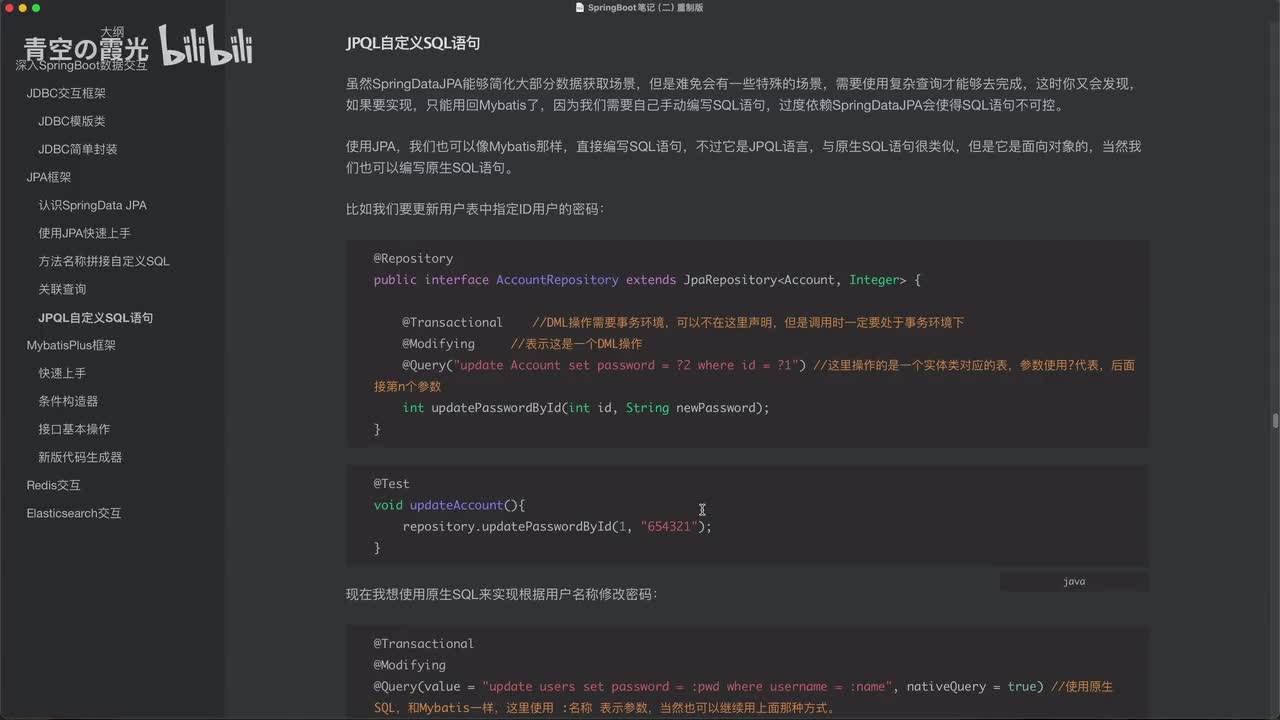
Task: Click the paragraph 比如我们要更新用户表中指定ID用户的密码
Action: 475,209
